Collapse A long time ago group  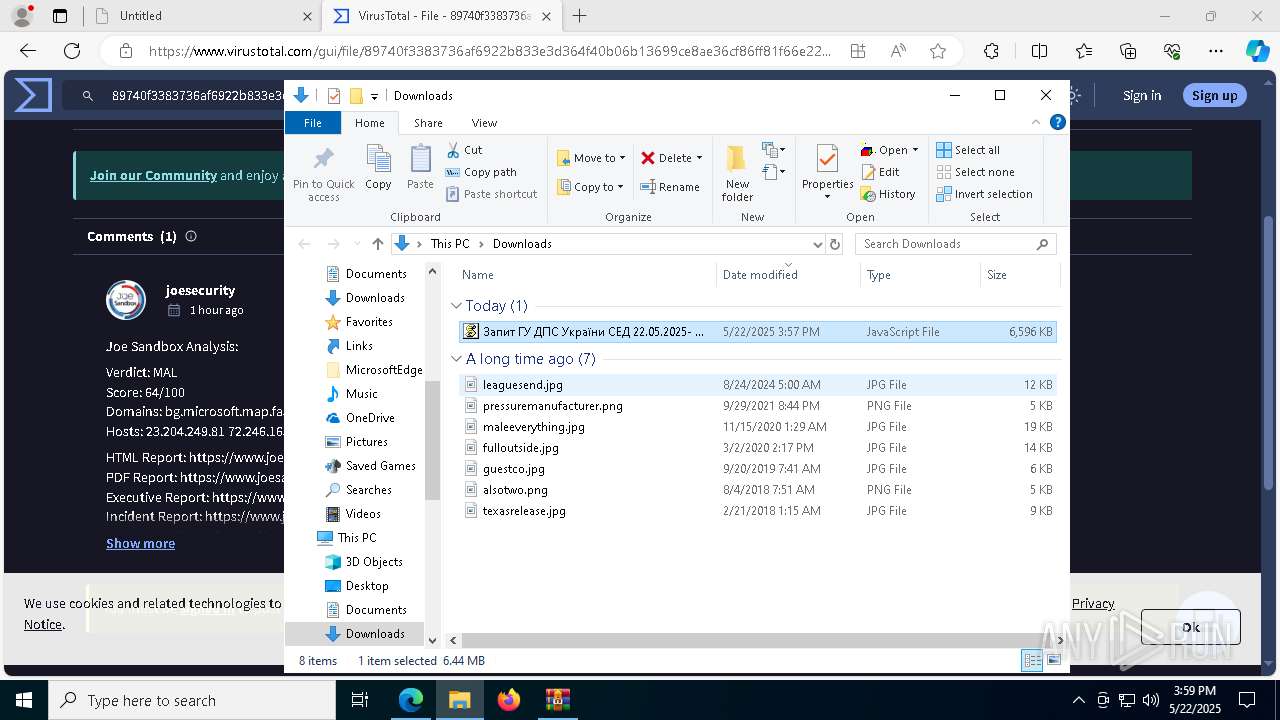pos(456,359)
